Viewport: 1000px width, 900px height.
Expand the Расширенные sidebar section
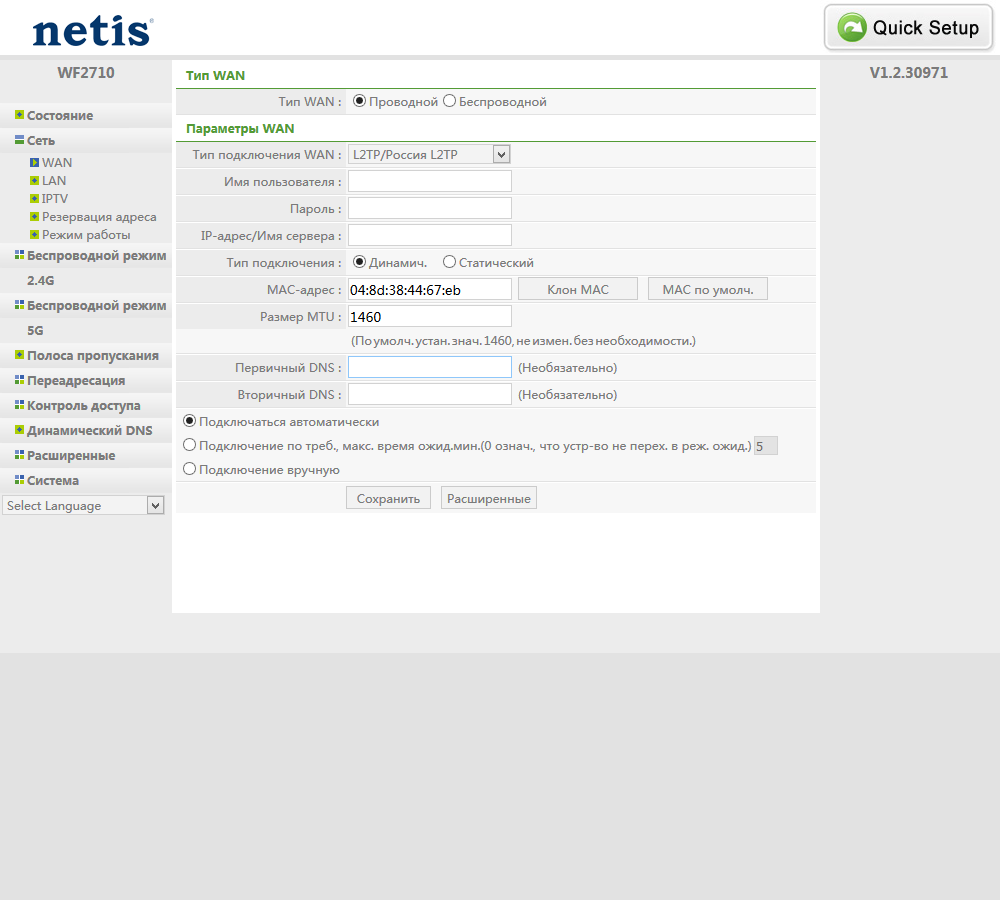(x=71, y=455)
